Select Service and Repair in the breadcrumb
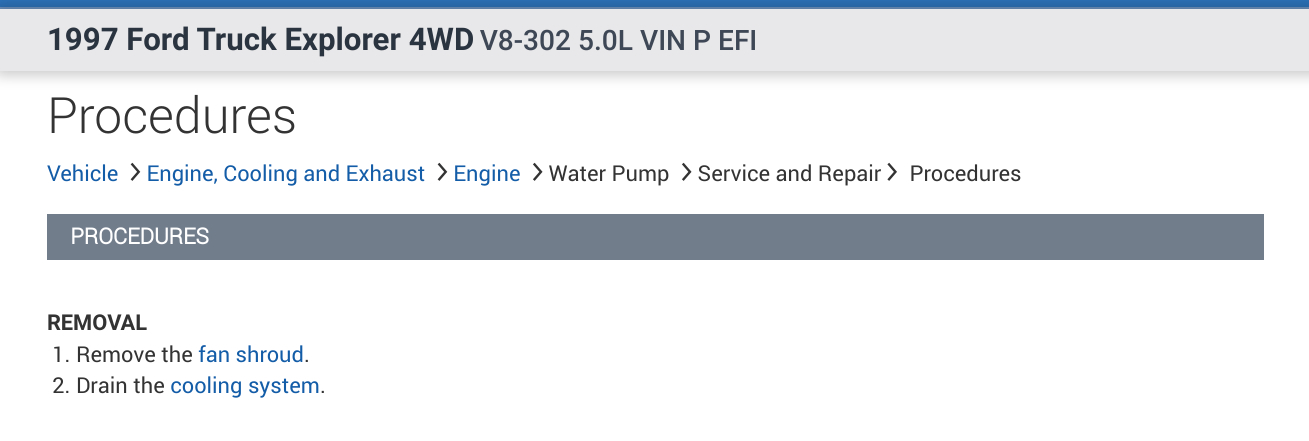The width and height of the screenshot is (1309, 441). [x=789, y=174]
